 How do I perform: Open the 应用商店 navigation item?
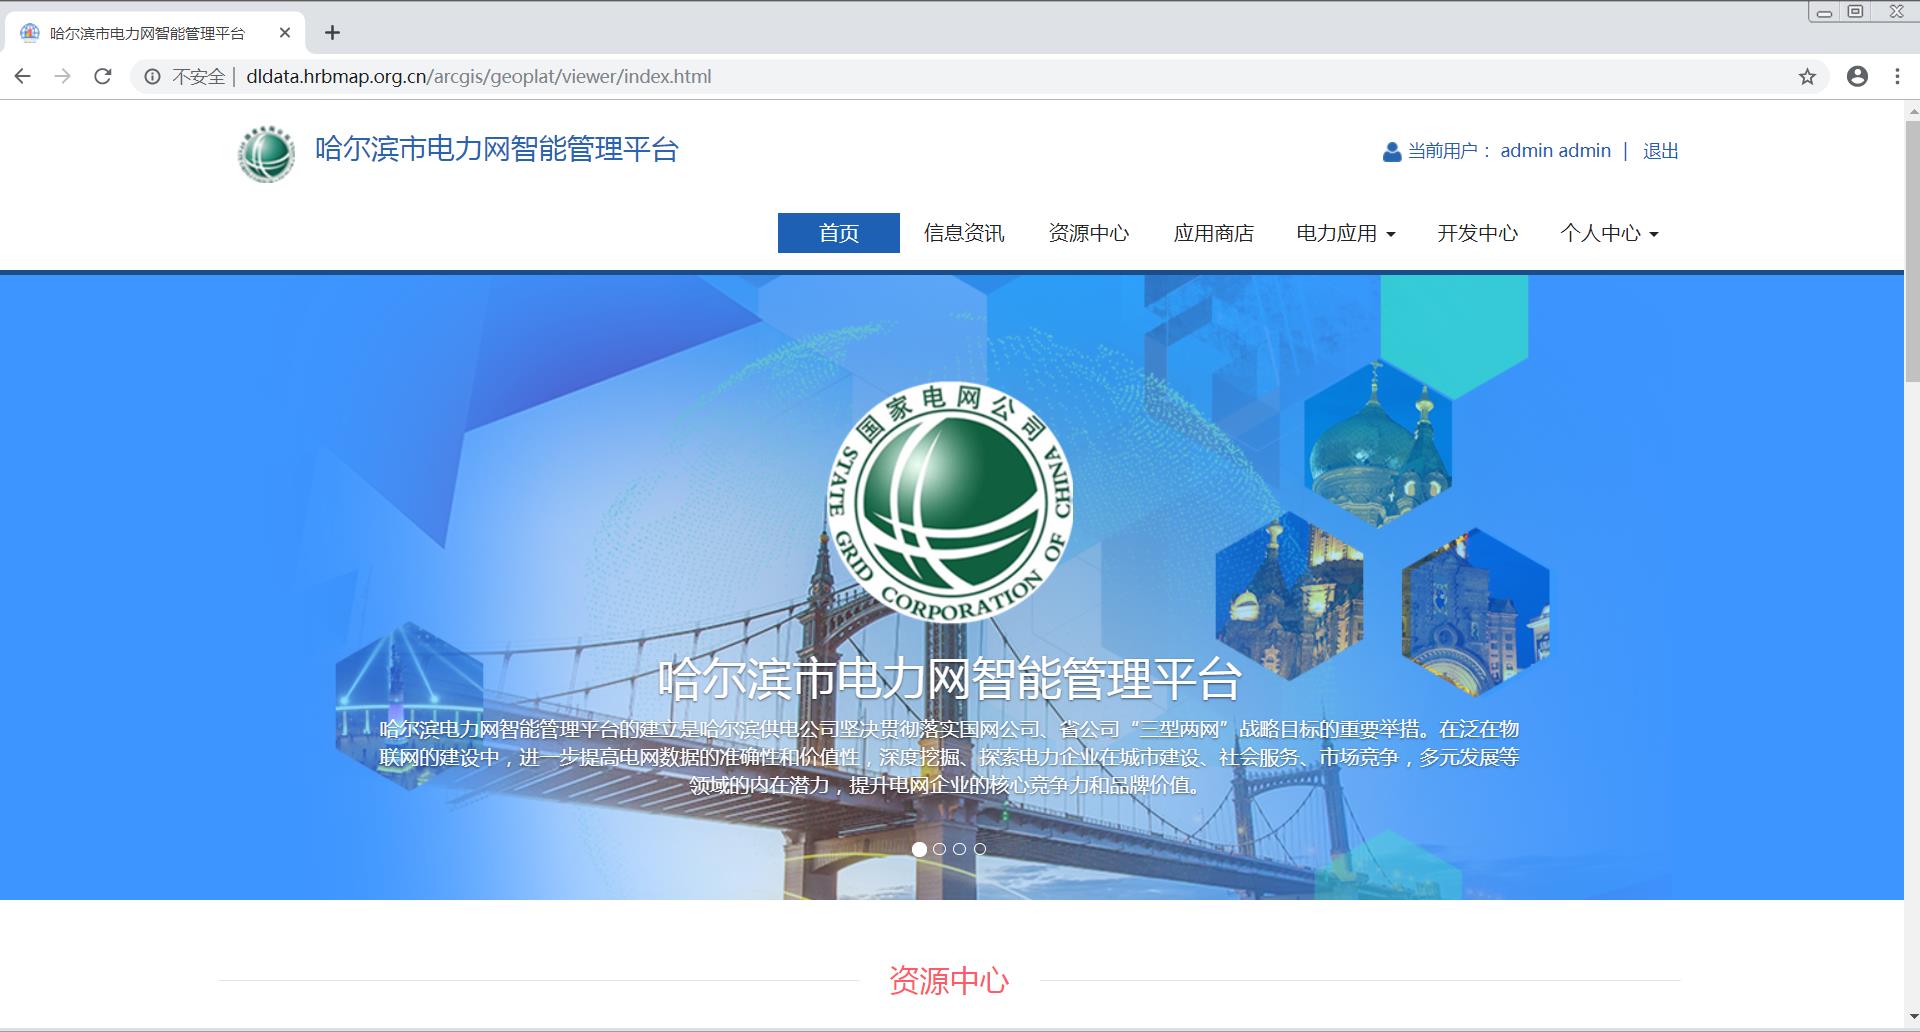(x=1214, y=233)
